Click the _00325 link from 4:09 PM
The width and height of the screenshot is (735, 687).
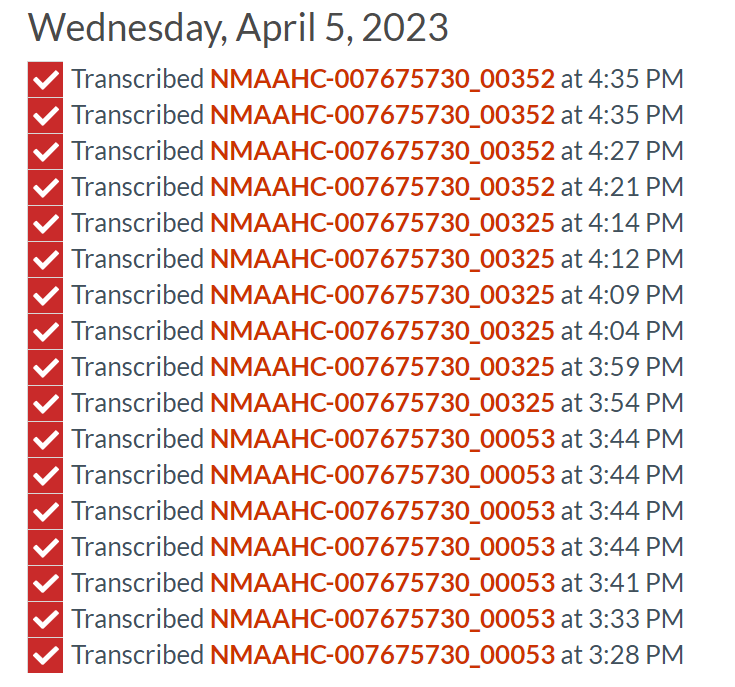point(382,295)
